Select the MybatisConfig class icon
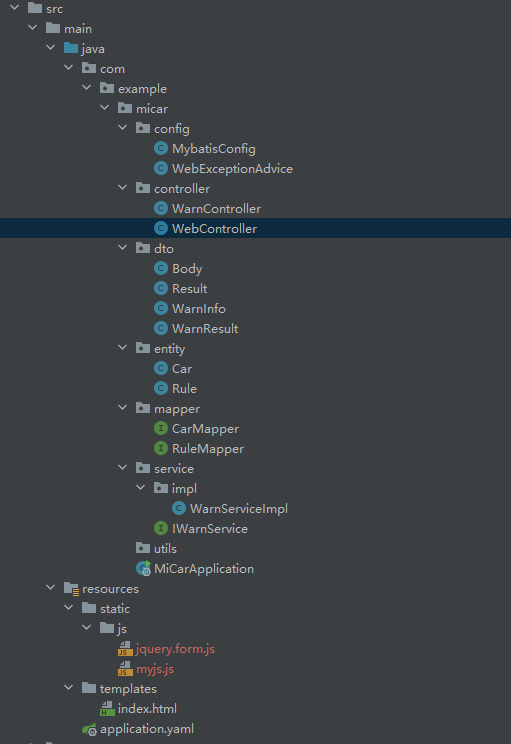This screenshot has width=511, height=744. pyautogui.click(x=161, y=149)
